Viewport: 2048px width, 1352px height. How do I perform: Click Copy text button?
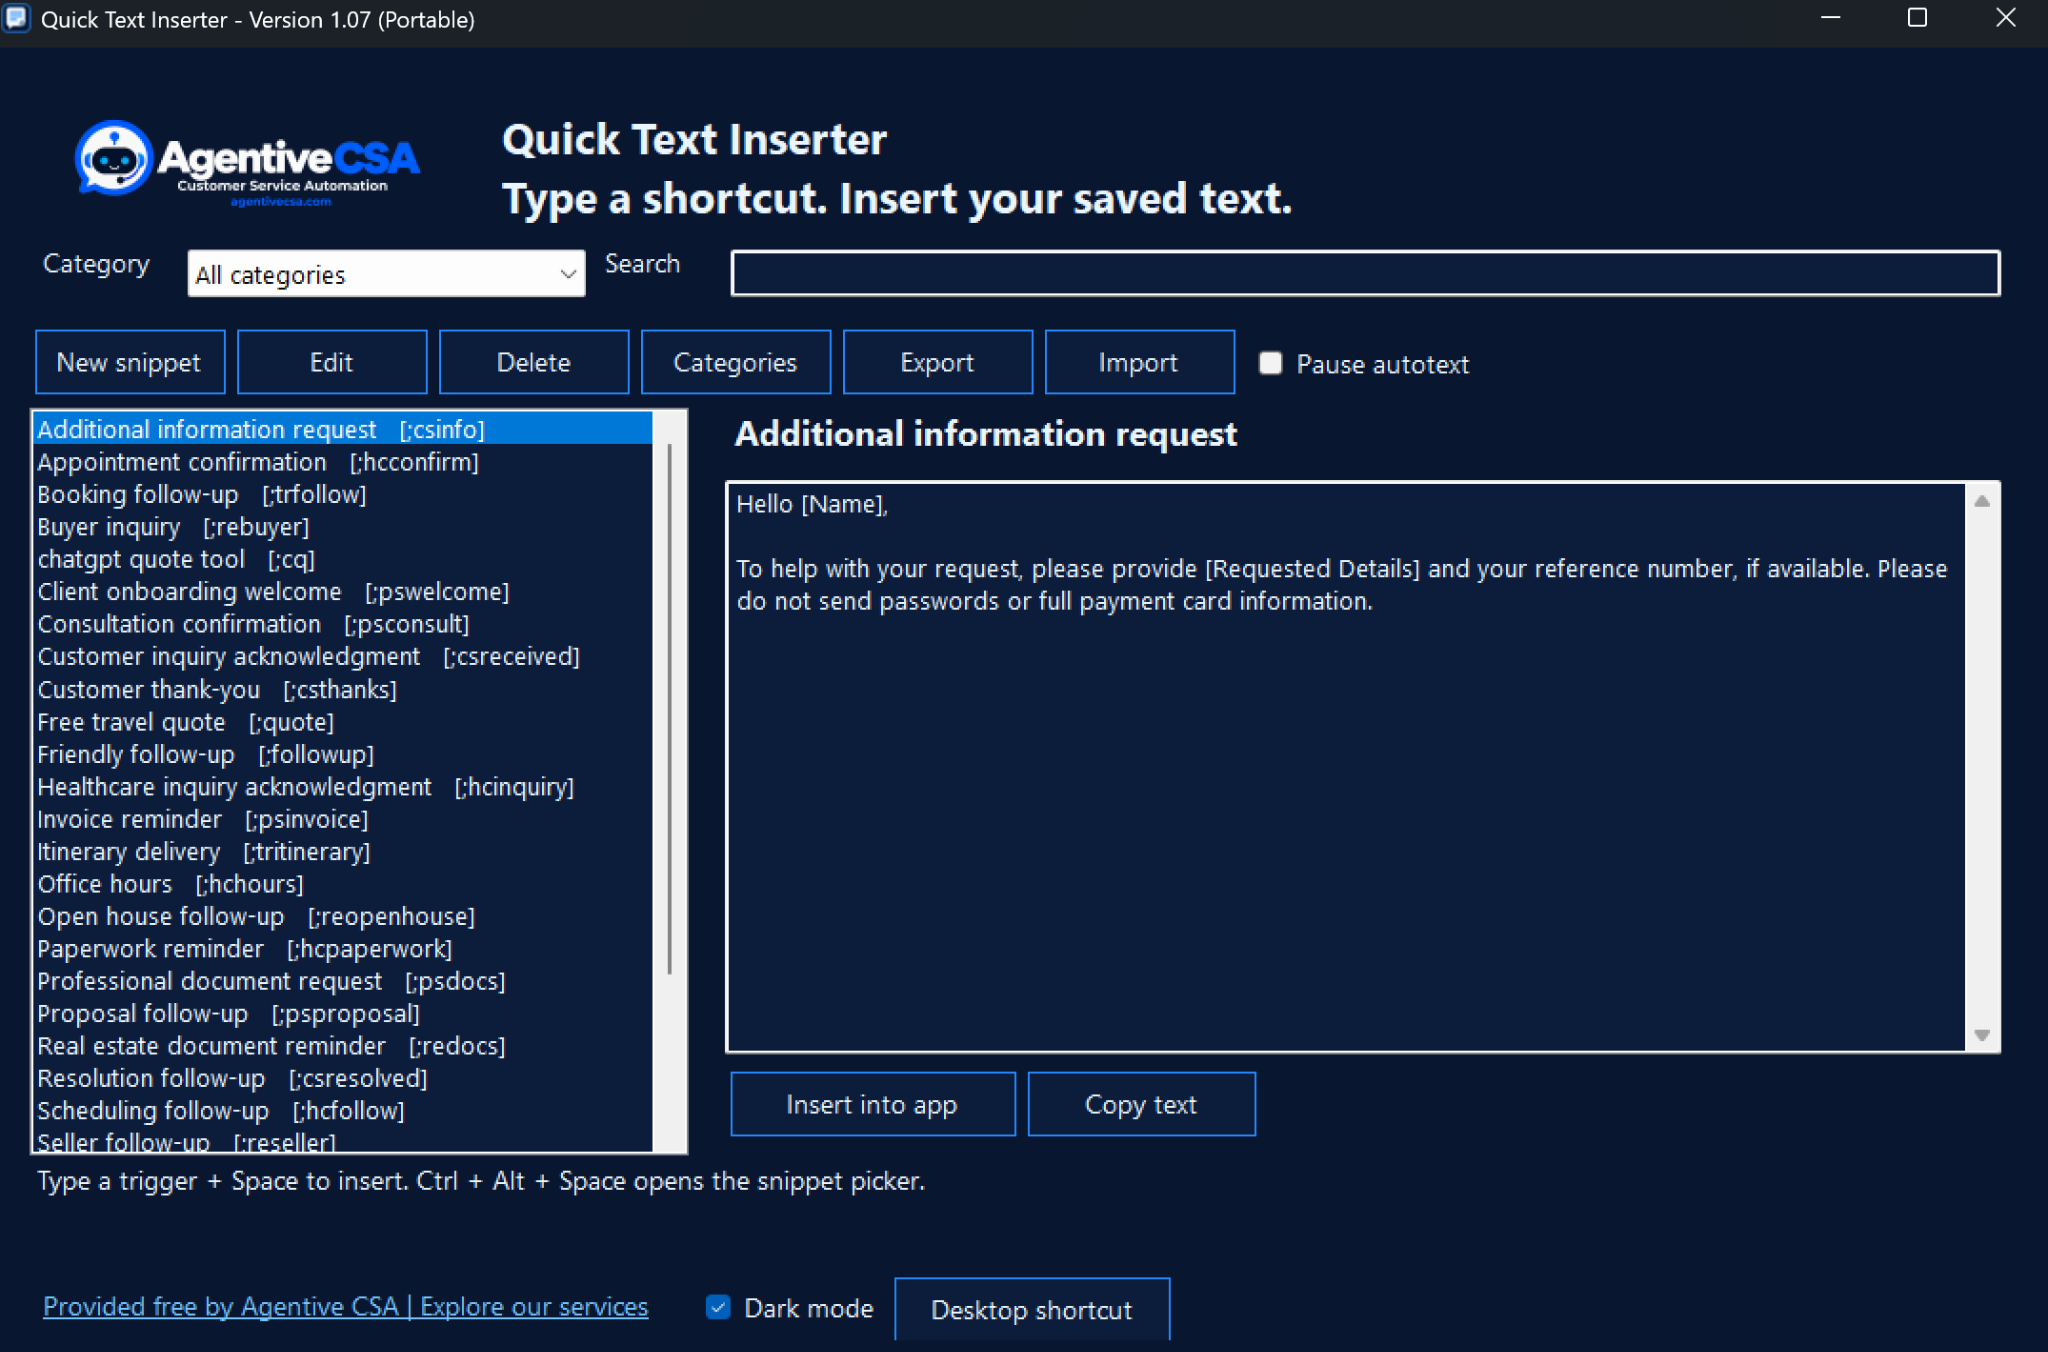pos(1142,1104)
